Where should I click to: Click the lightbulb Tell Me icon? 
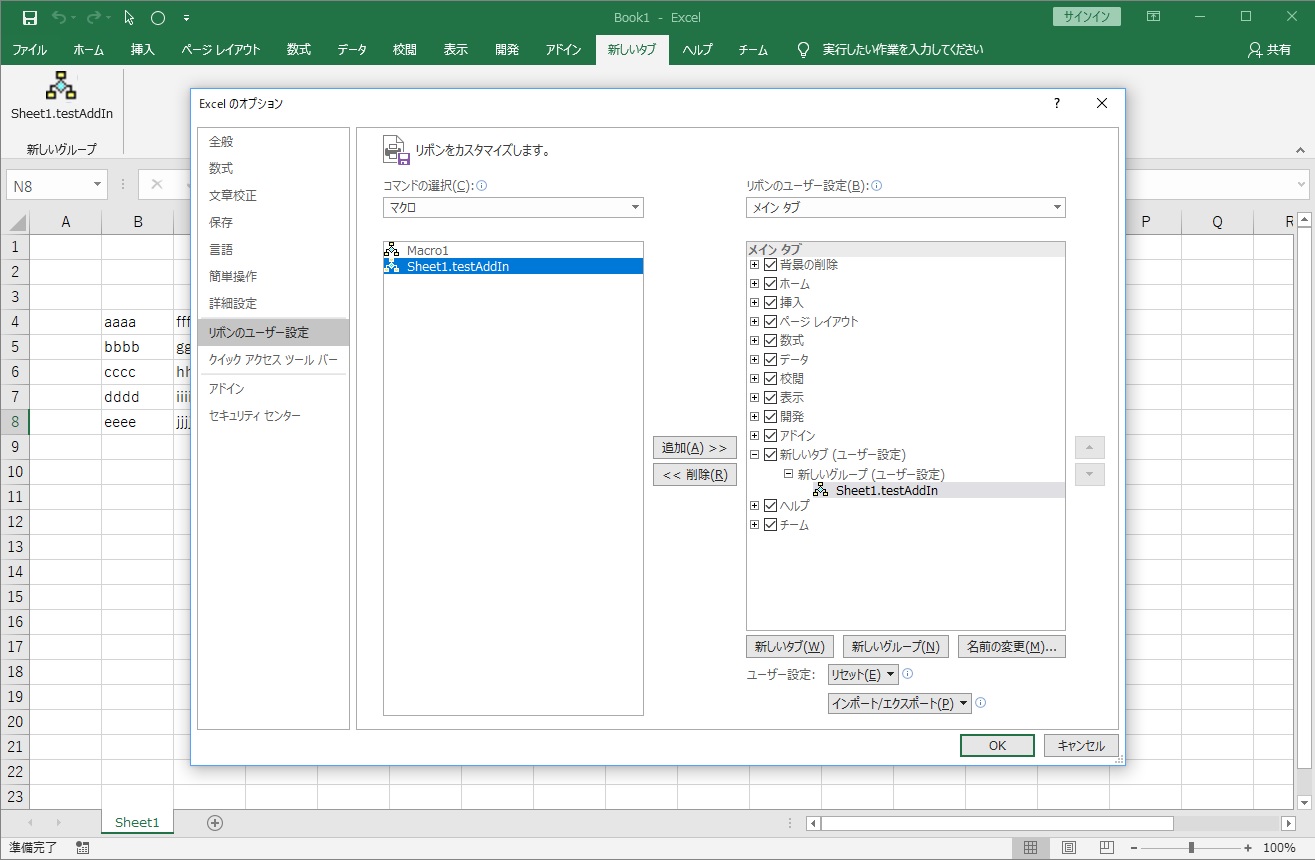click(802, 49)
